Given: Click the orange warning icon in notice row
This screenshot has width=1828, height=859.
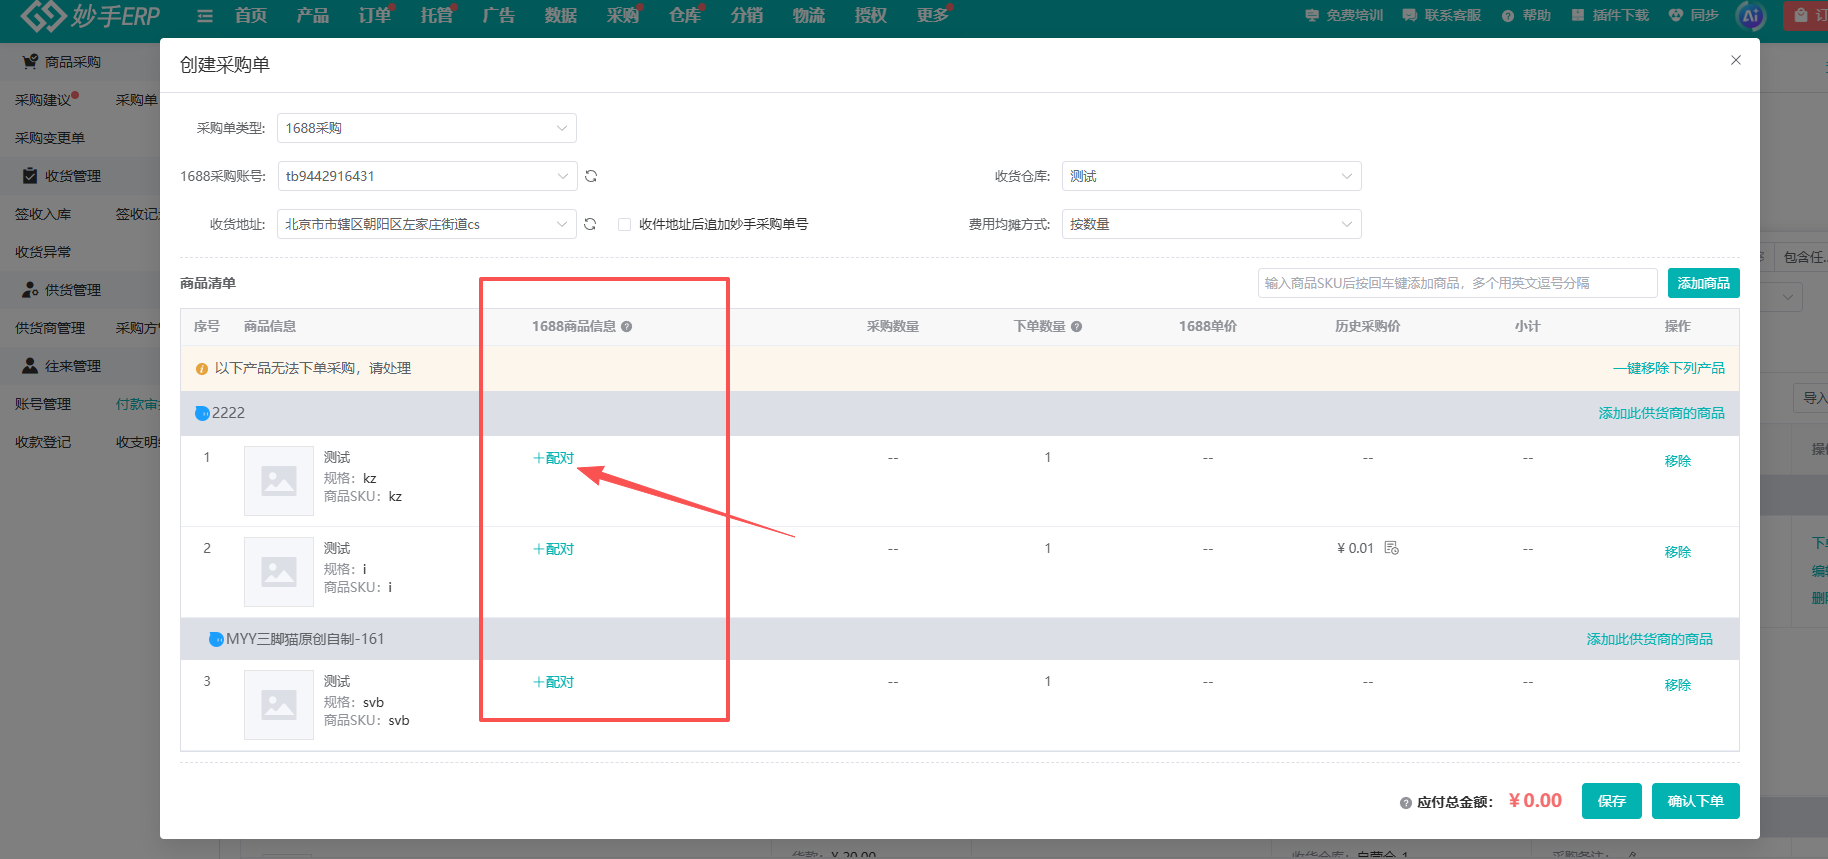Looking at the screenshot, I should click(x=202, y=369).
